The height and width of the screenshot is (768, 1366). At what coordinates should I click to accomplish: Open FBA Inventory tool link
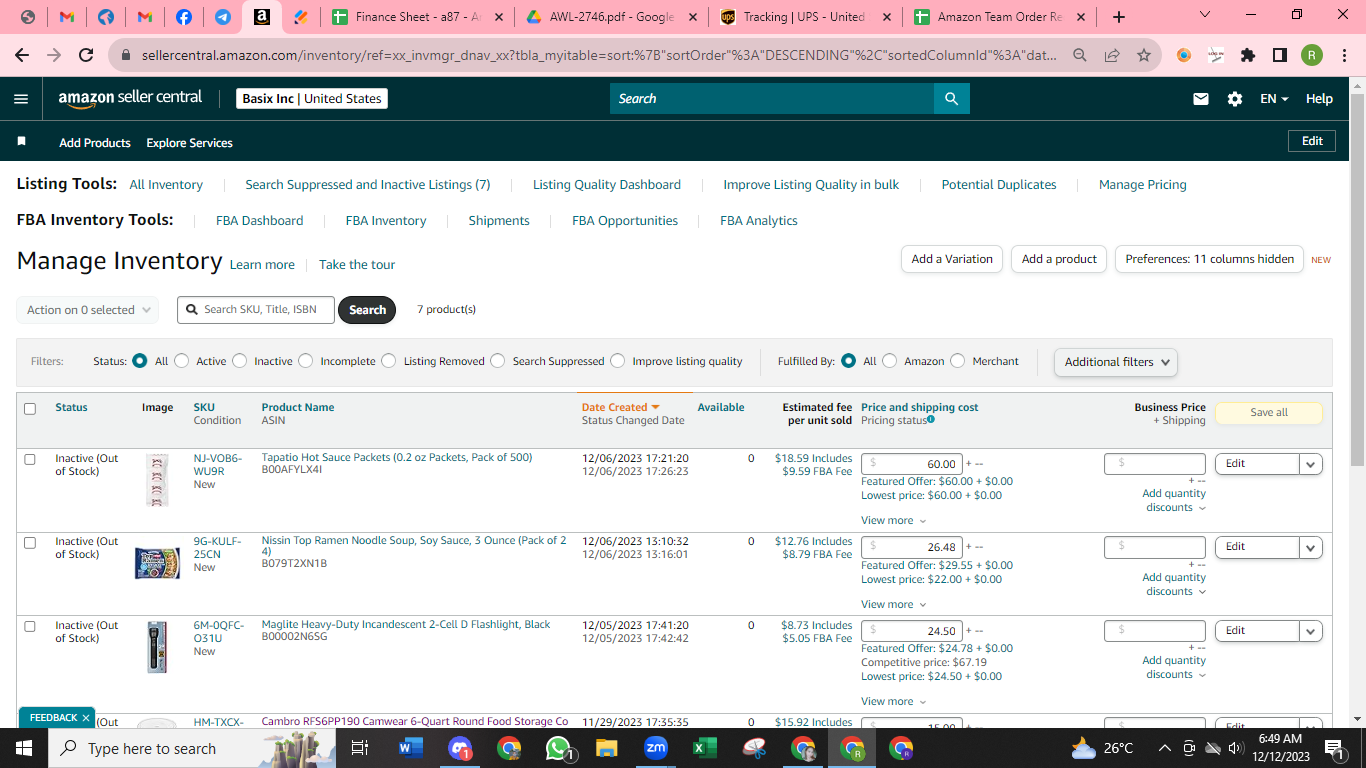(386, 221)
